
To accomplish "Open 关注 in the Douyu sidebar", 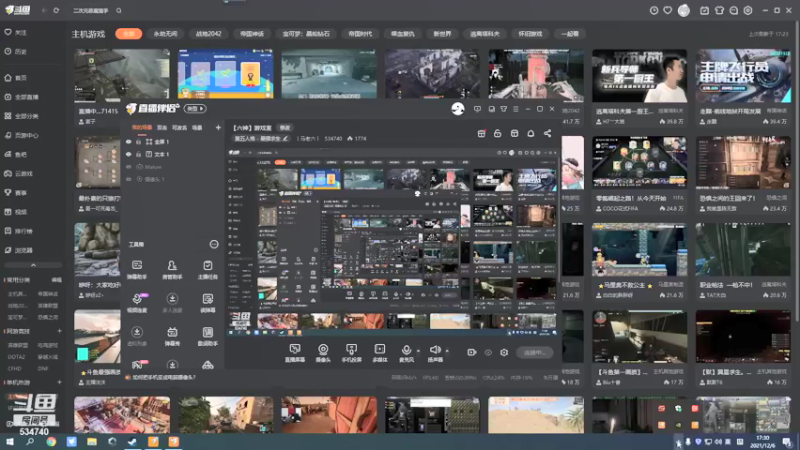I will [x=20, y=32].
